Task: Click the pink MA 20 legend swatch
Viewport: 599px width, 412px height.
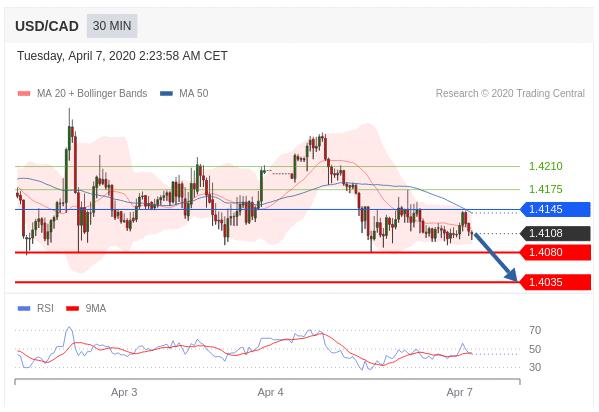Action: tap(24, 94)
